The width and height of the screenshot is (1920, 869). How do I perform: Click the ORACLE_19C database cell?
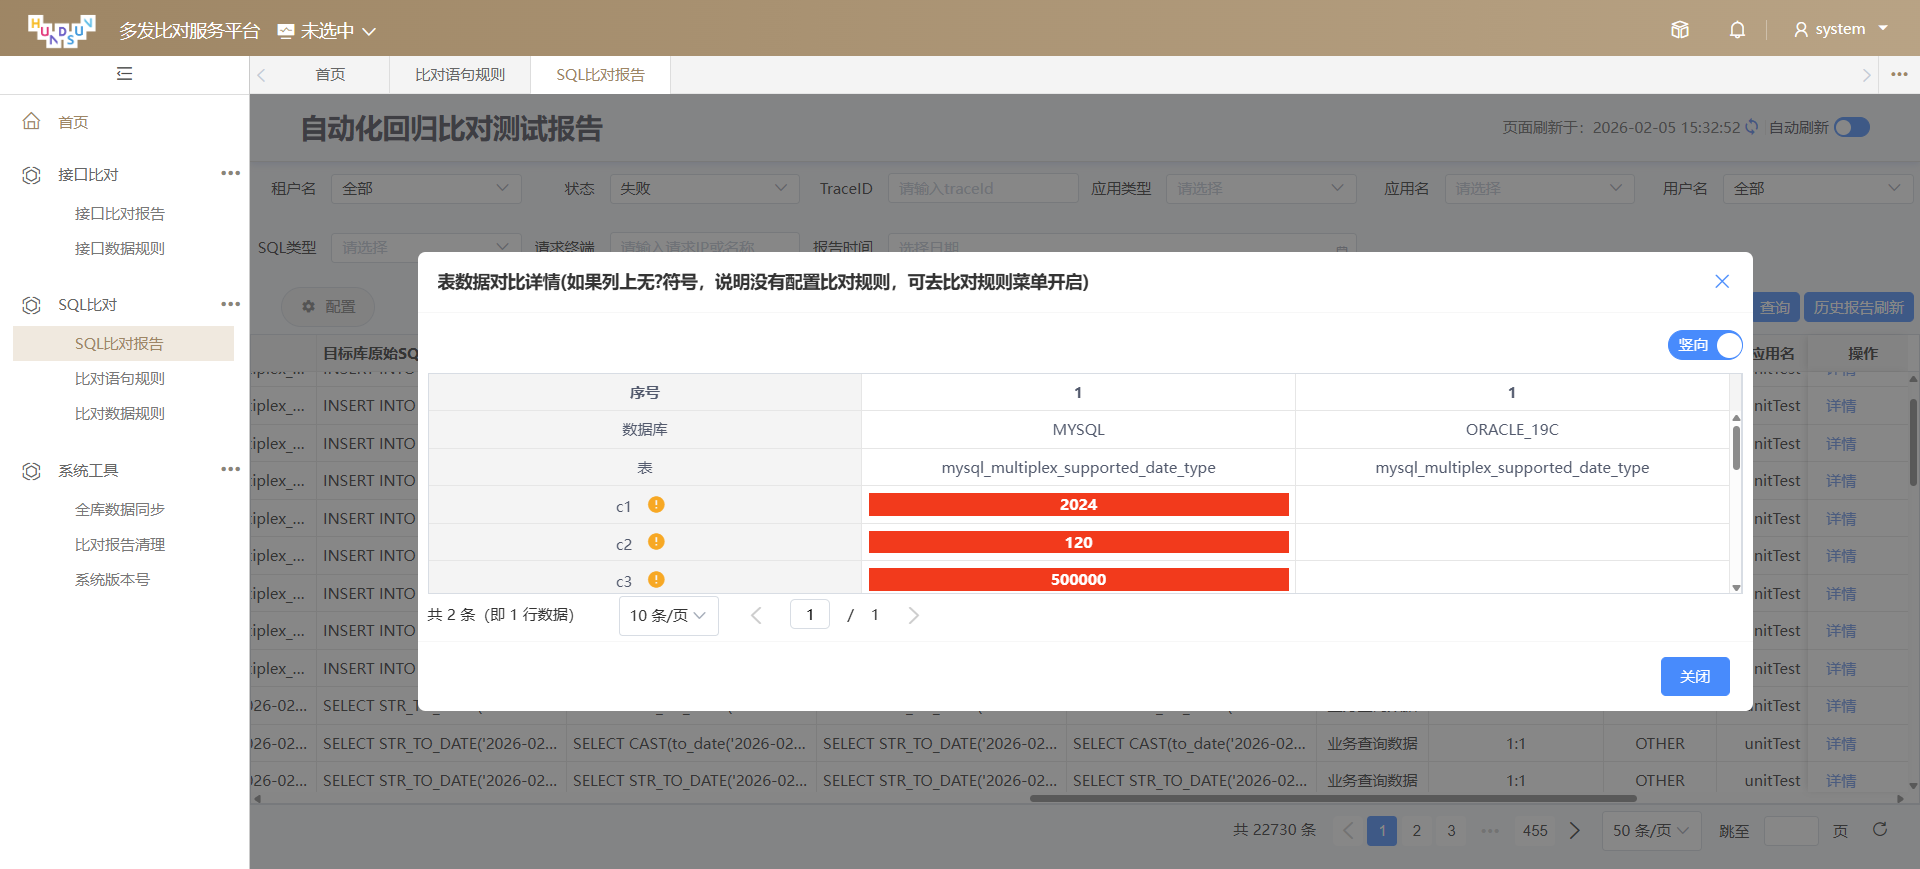pyautogui.click(x=1512, y=430)
